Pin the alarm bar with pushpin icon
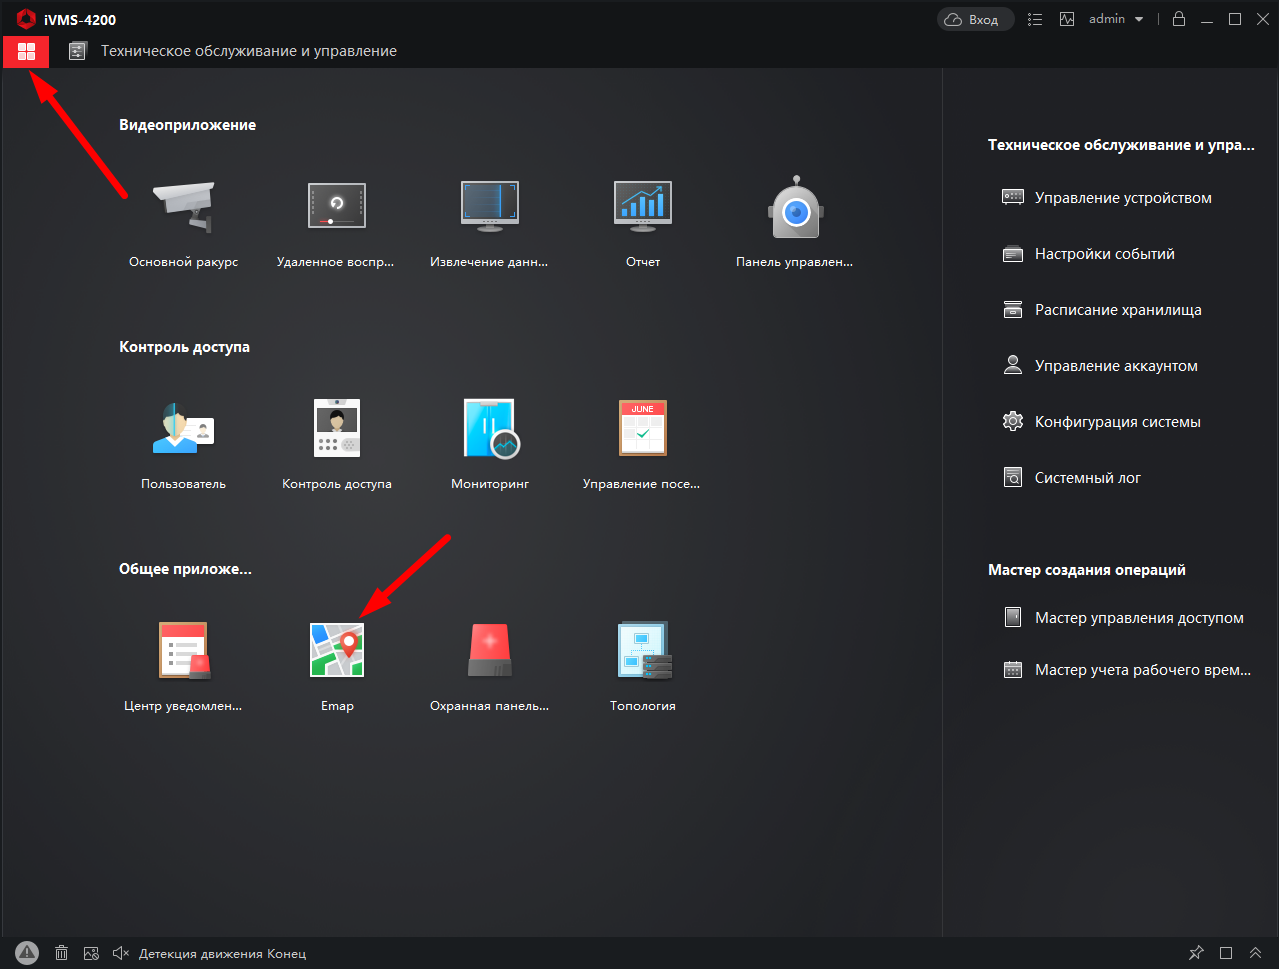The height and width of the screenshot is (969, 1279). point(1196,953)
